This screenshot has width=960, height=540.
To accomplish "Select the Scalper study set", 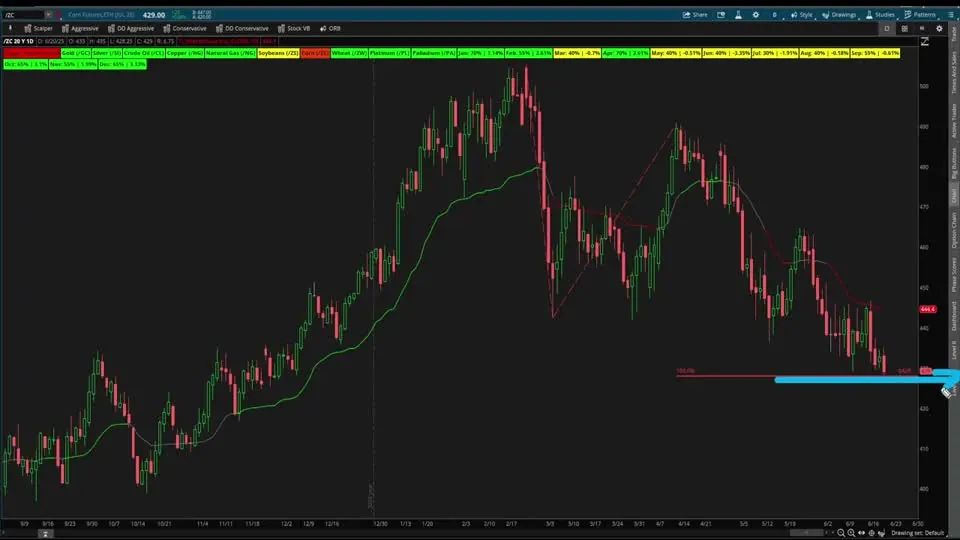I will (x=38, y=28).
